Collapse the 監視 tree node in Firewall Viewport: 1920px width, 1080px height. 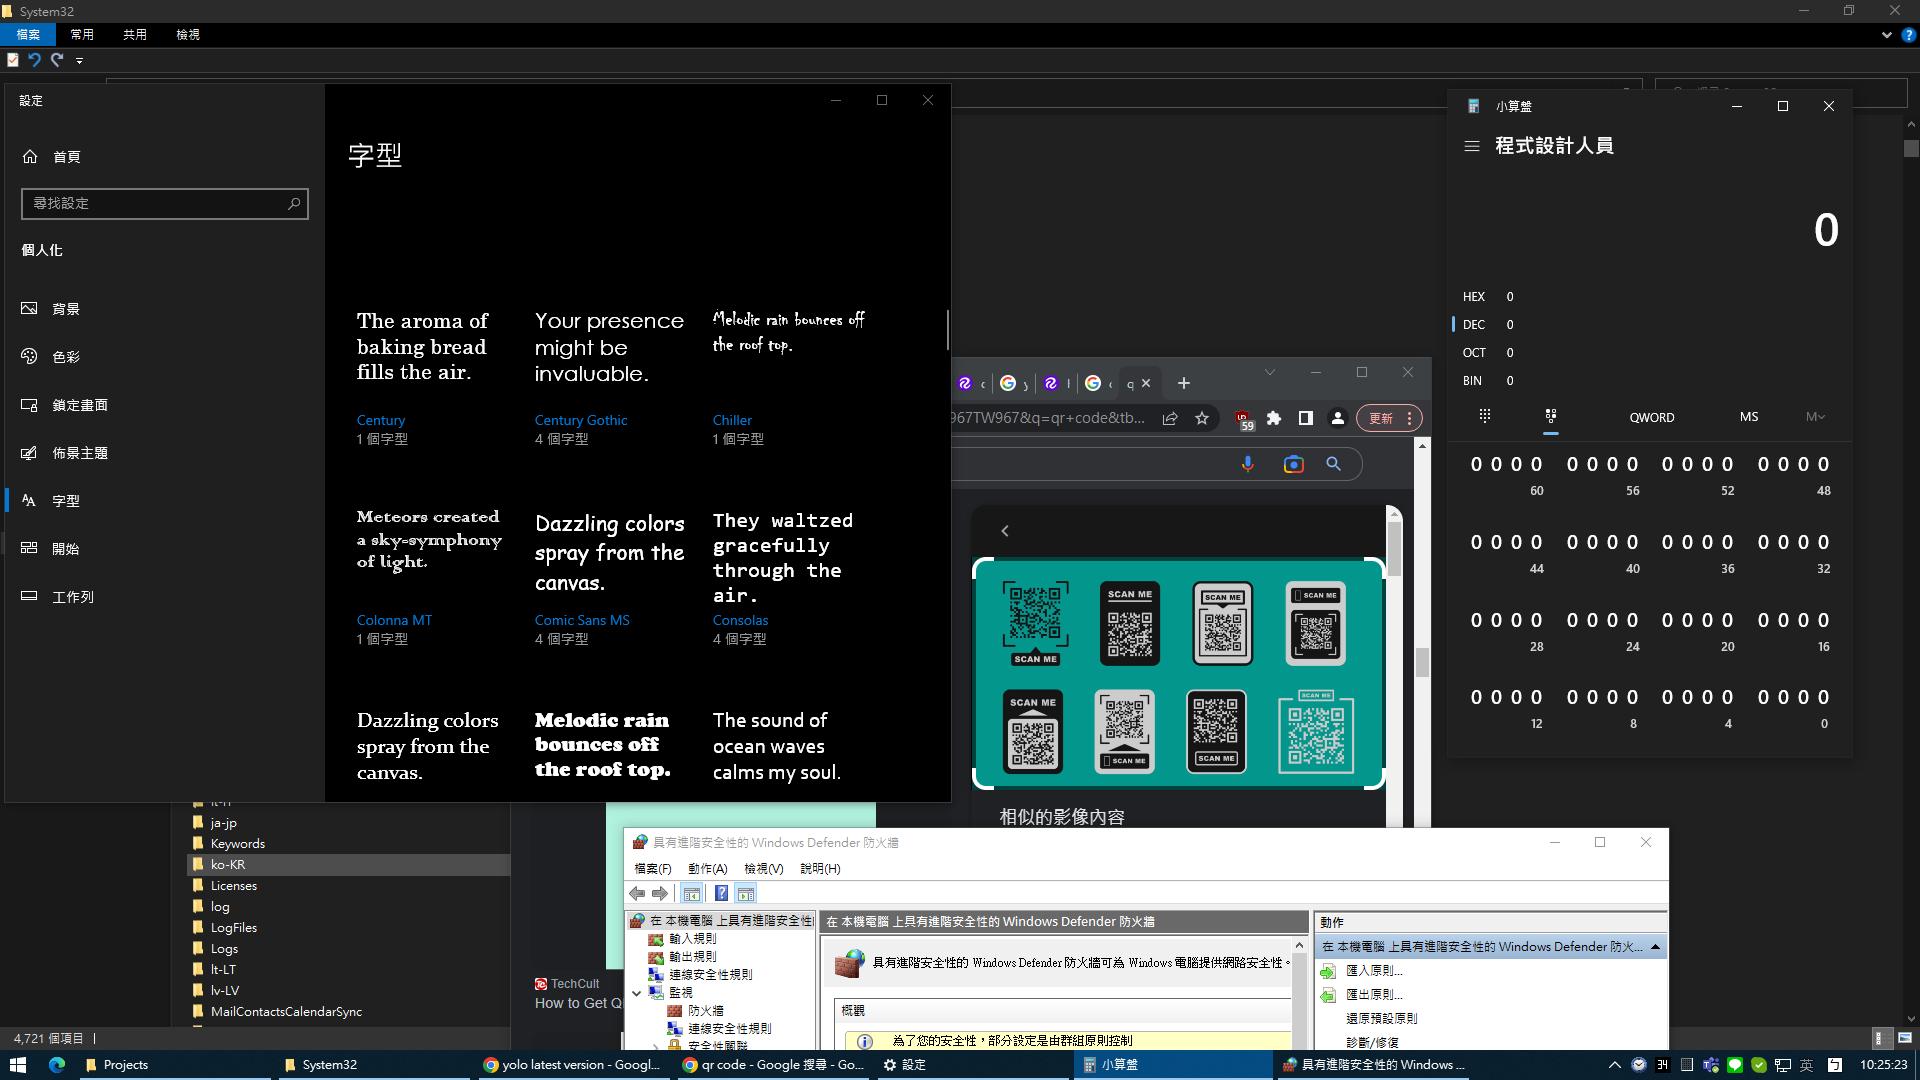(637, 993)
